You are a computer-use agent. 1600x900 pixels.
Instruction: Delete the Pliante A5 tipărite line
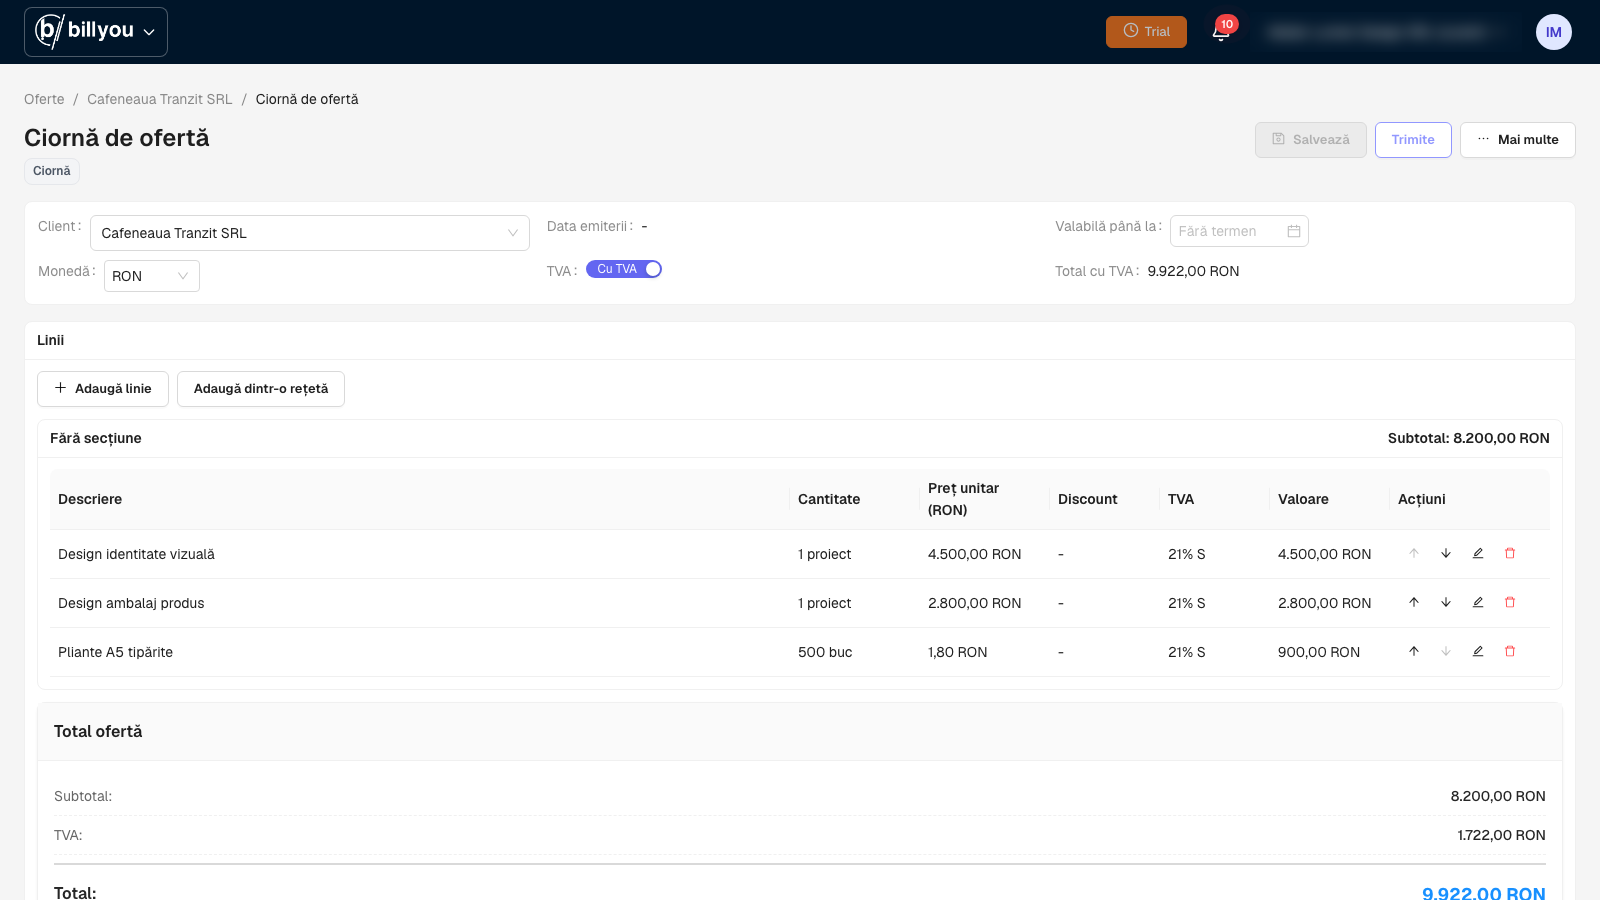(1510, 651)
